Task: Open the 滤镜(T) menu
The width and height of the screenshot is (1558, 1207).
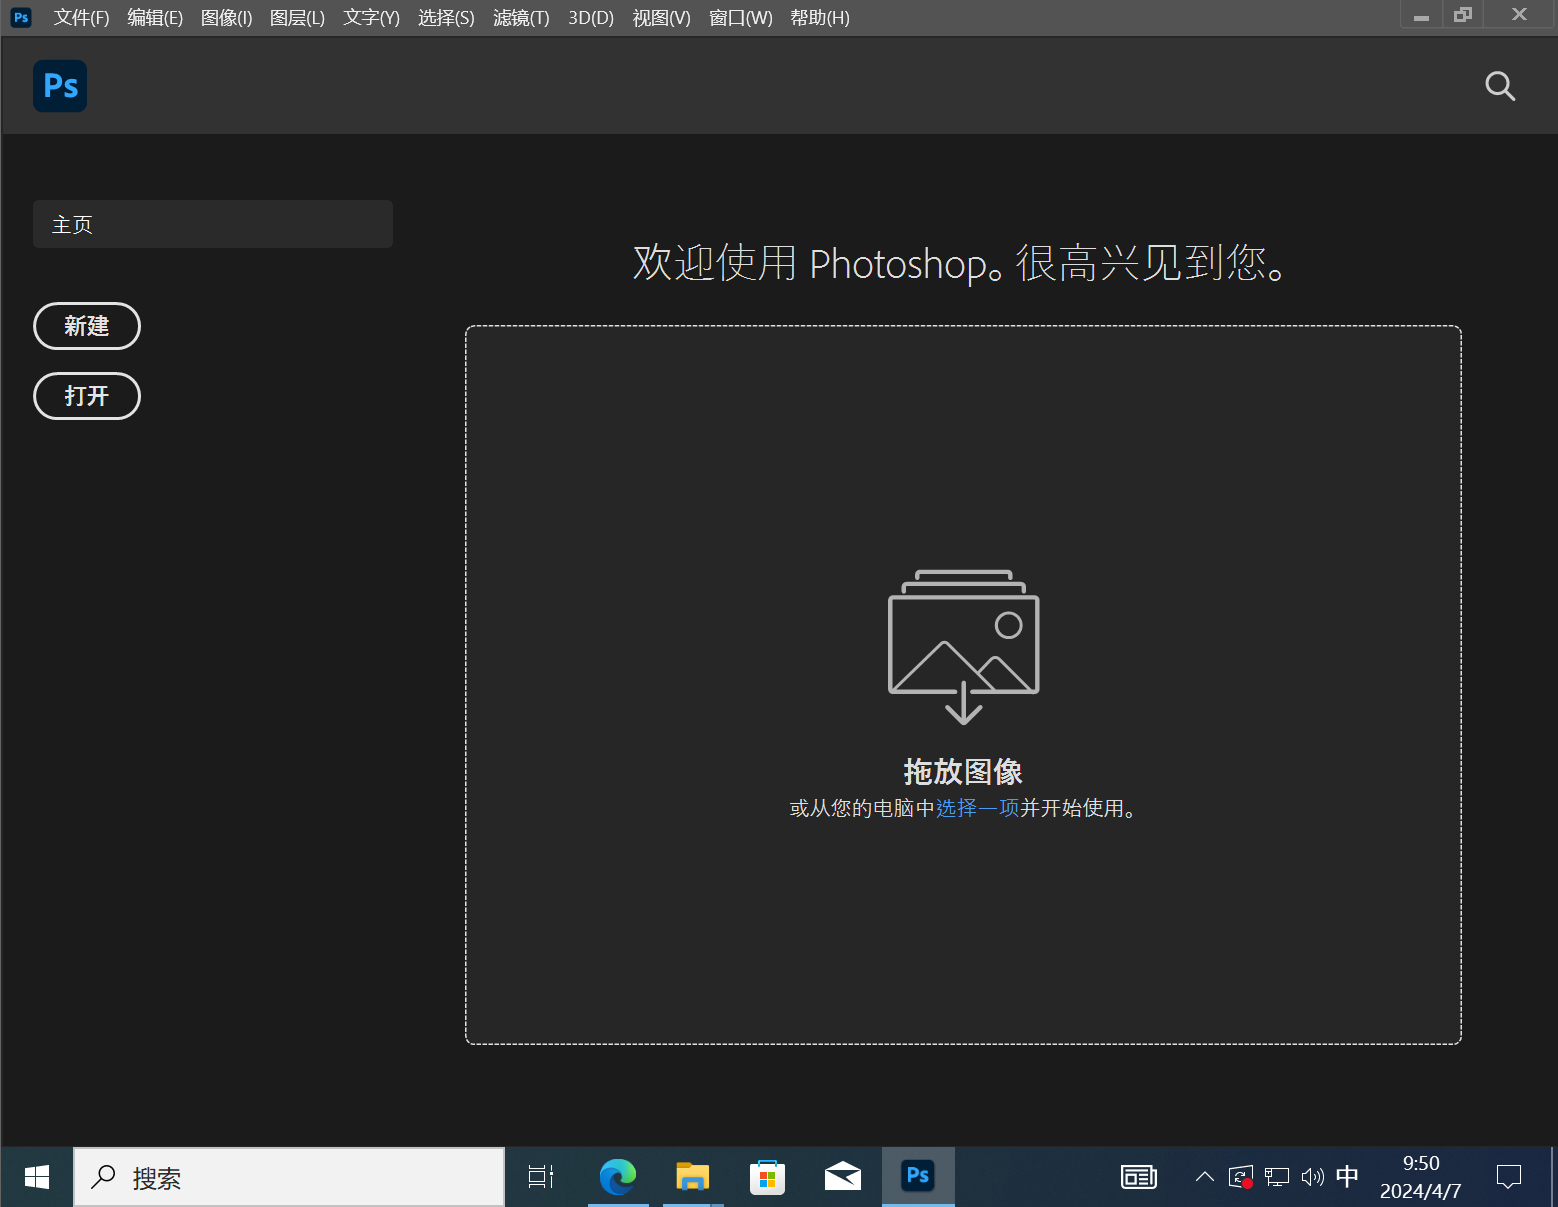Action: (x=521, y=18)
